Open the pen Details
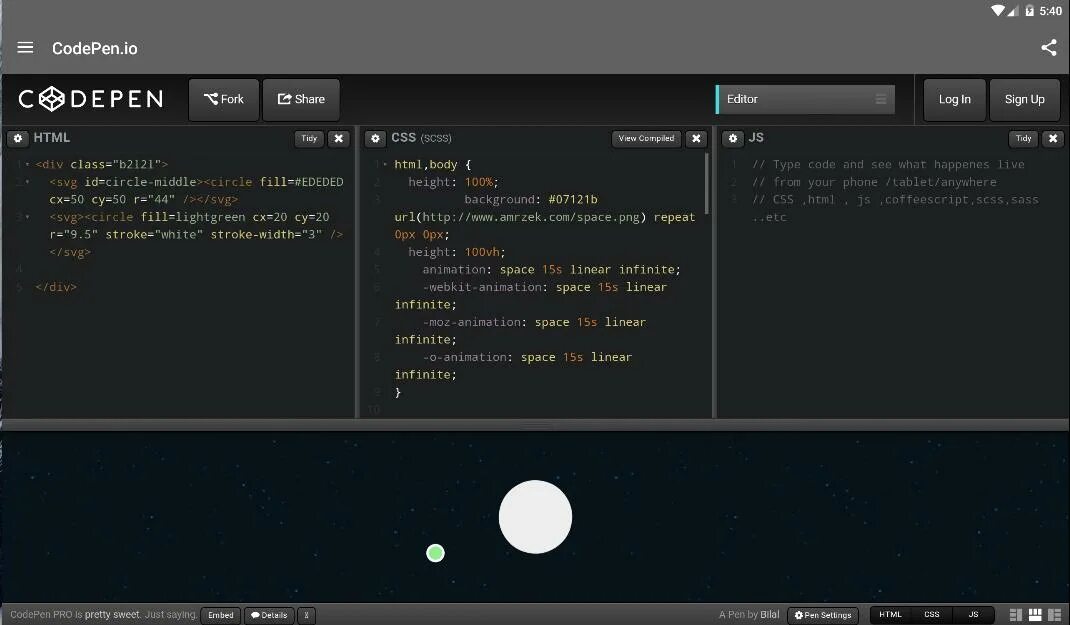This screenshot has width=1070, height=625. 270,615
